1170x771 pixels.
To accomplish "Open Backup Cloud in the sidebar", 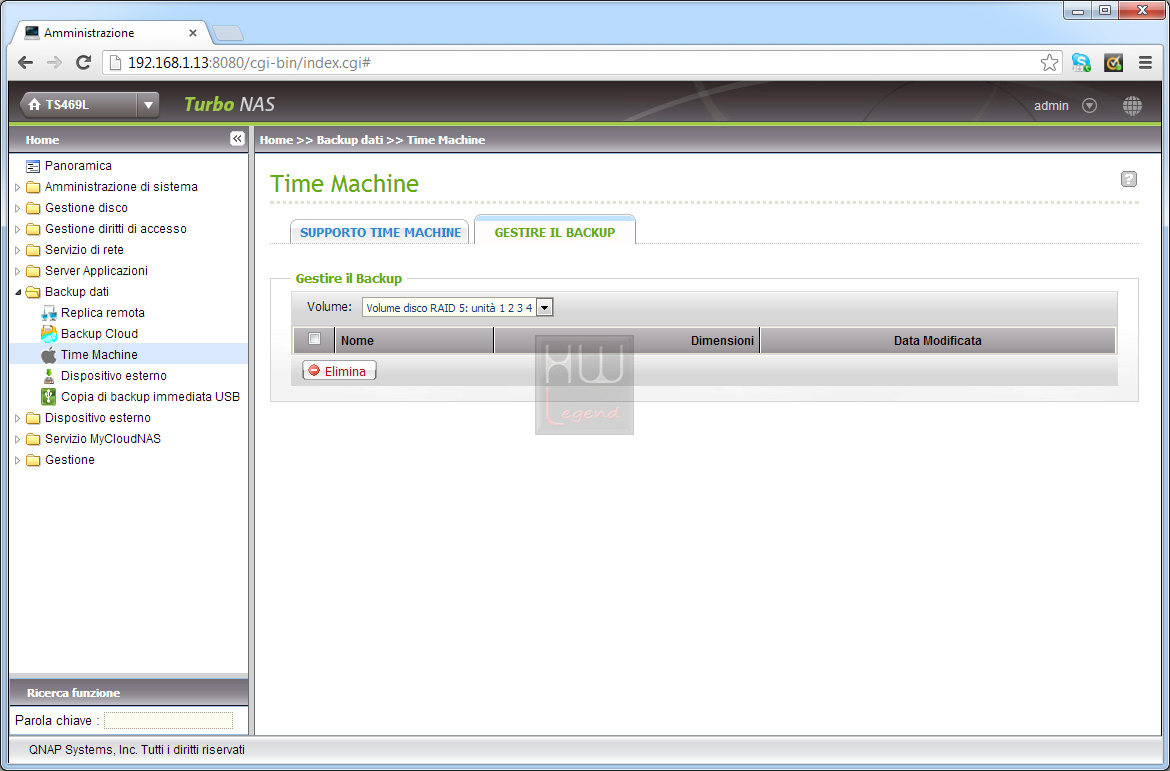I will (99, 334).
